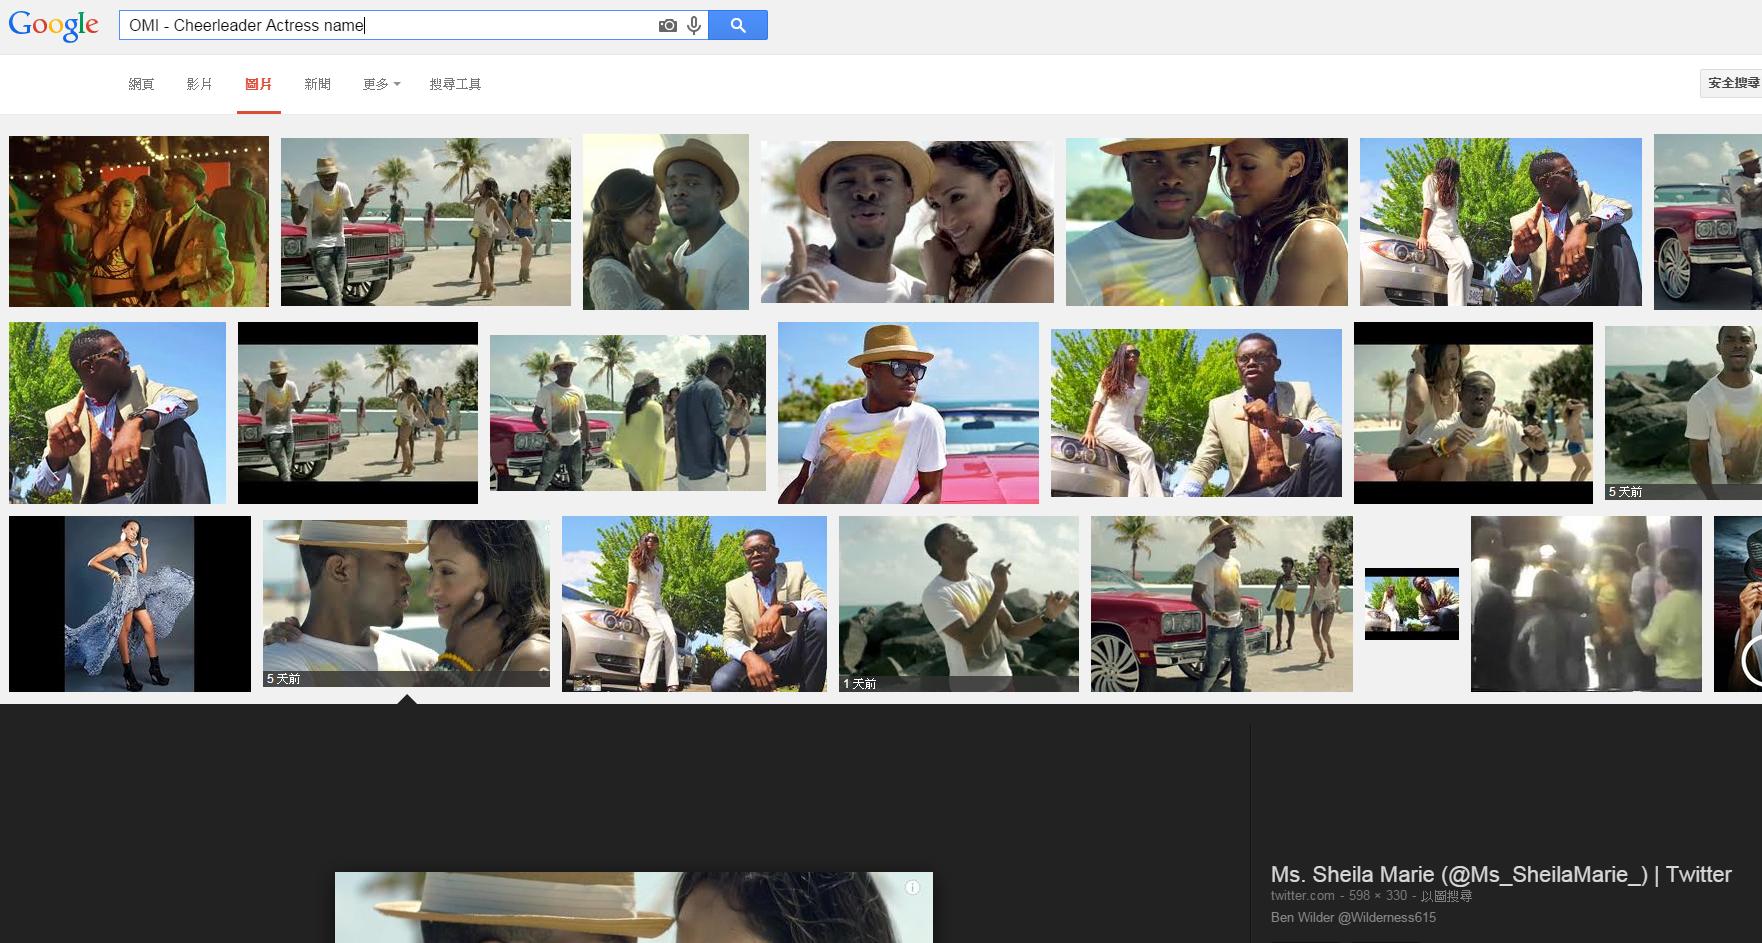The width and height of the screenshot is (1762, 943).
Task: Select thumbnail of woman in blue ruffled dress
Action: (x=130, y=604)
